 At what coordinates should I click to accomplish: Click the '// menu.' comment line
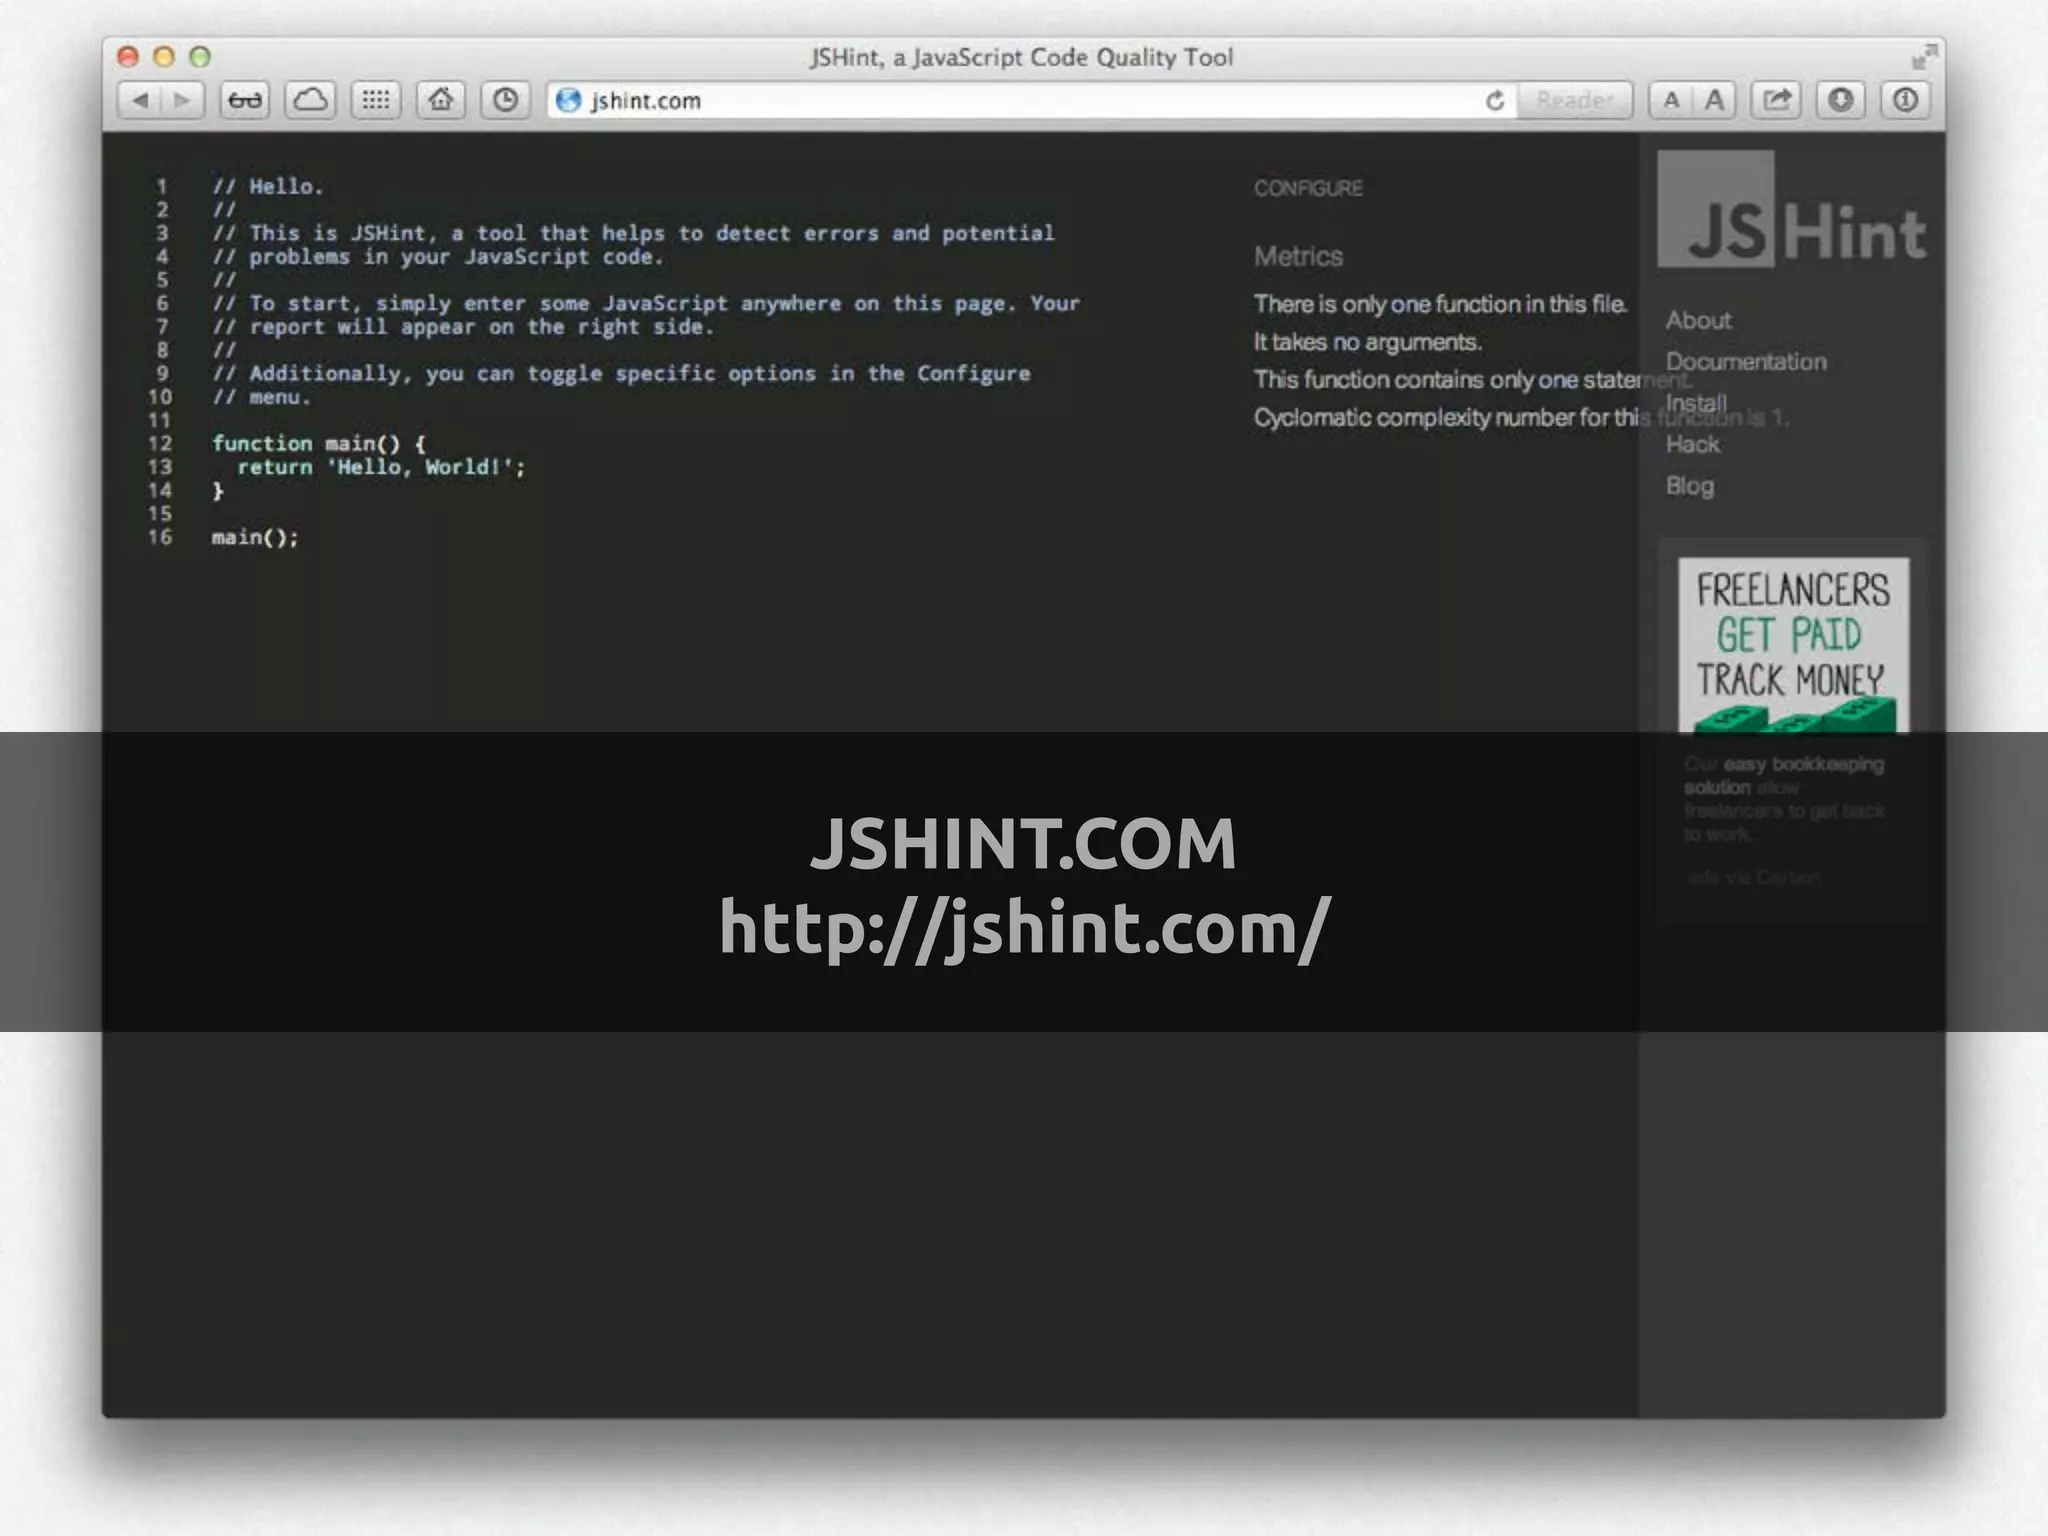(x=261, y=397)
